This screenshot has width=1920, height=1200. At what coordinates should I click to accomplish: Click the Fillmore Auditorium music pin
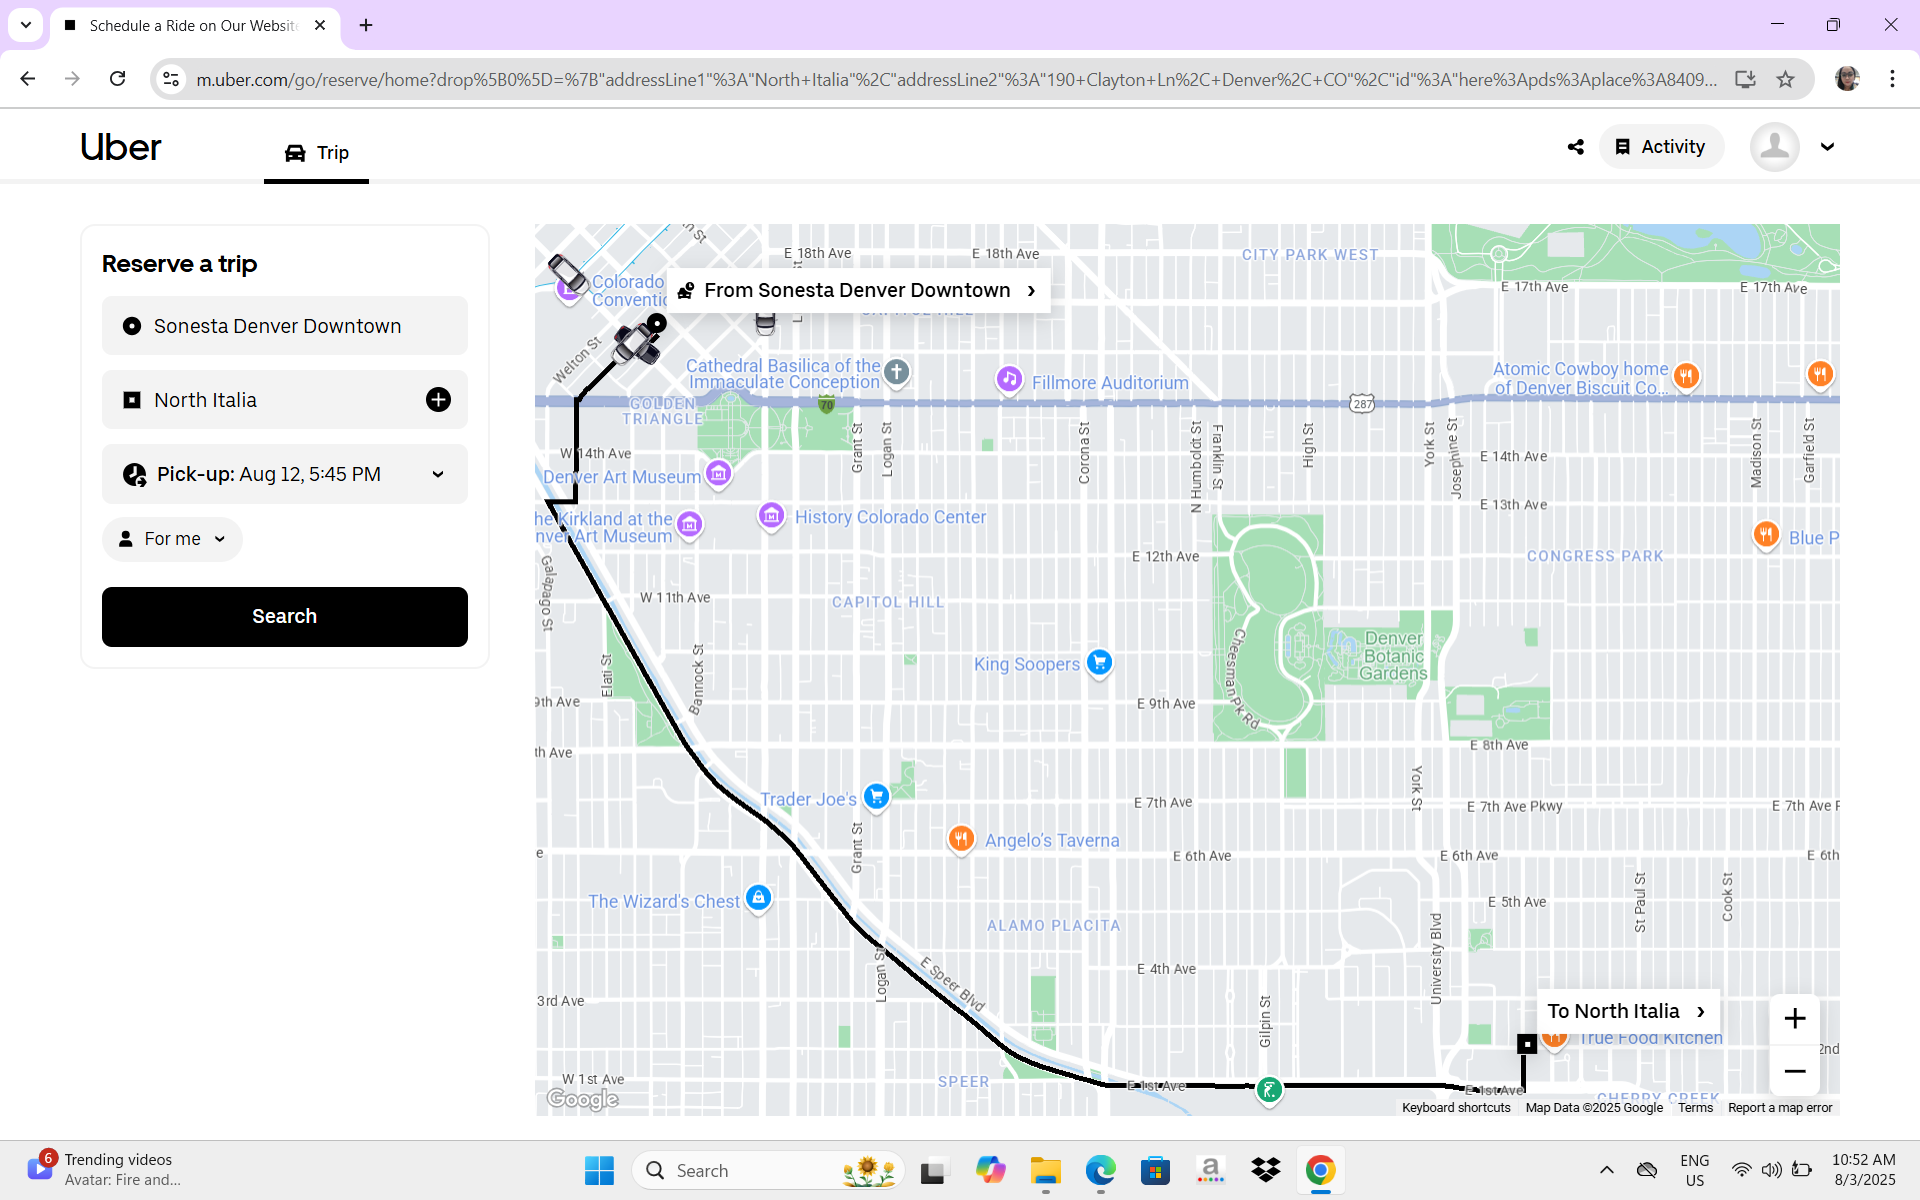(1009, 379)
